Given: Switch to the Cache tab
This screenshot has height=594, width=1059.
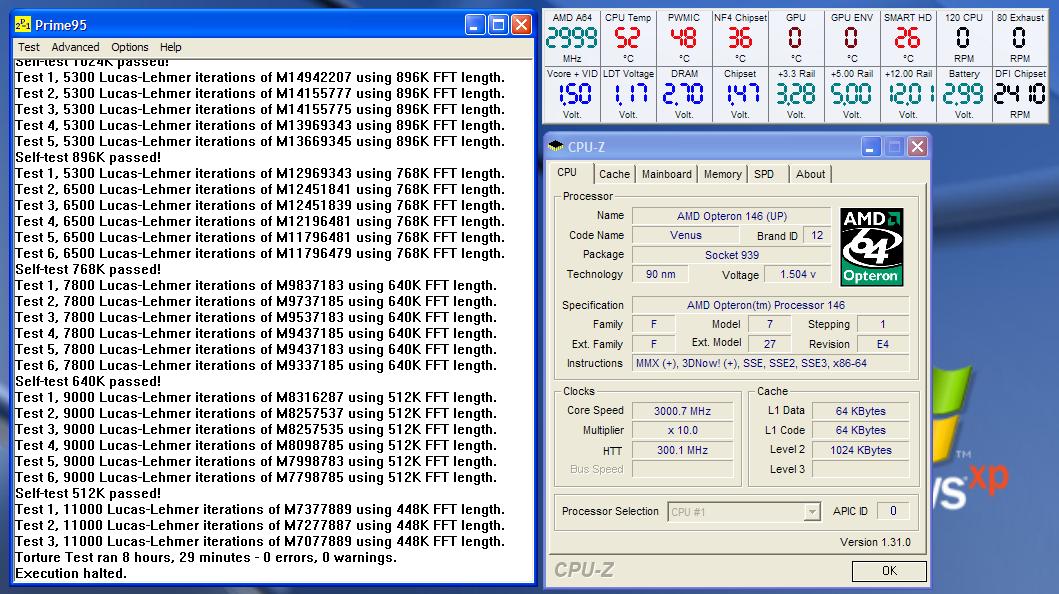Looking at the screenshot, I should point(614,174).
